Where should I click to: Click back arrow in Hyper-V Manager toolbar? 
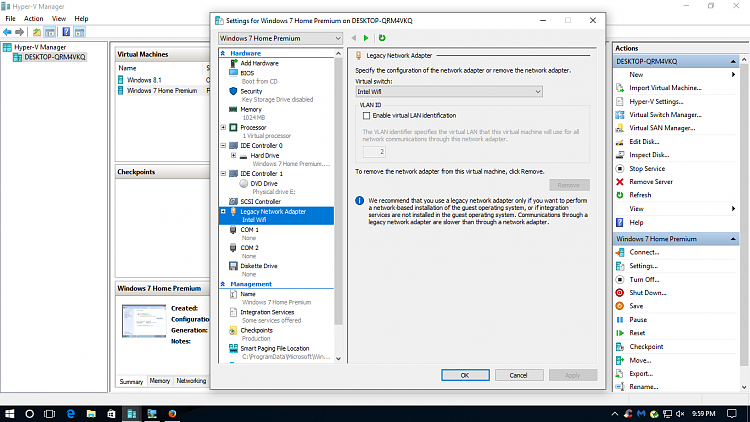(7, 32)
